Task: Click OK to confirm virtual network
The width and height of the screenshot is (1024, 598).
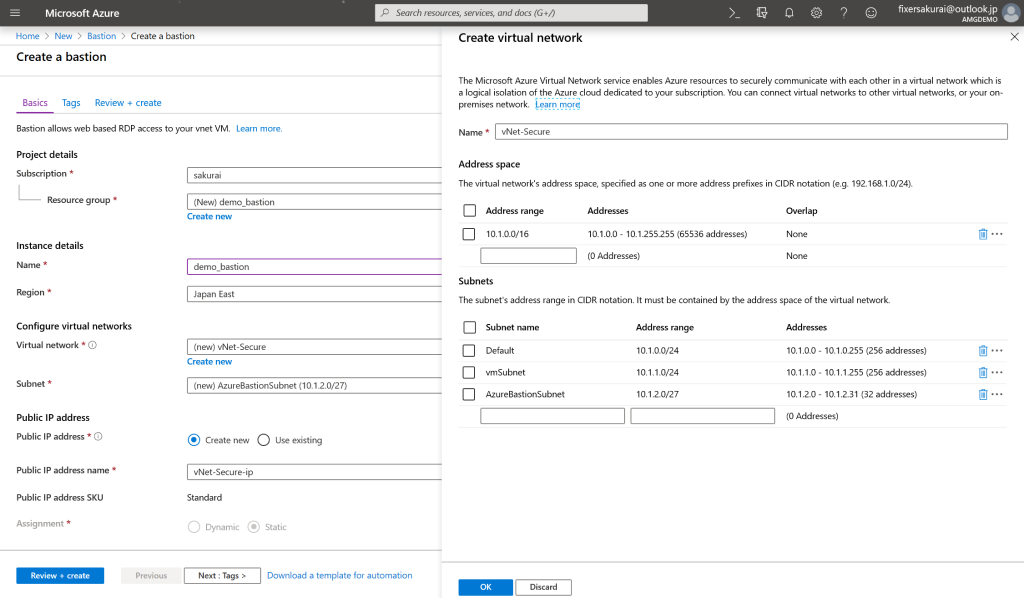Action: 485,587
